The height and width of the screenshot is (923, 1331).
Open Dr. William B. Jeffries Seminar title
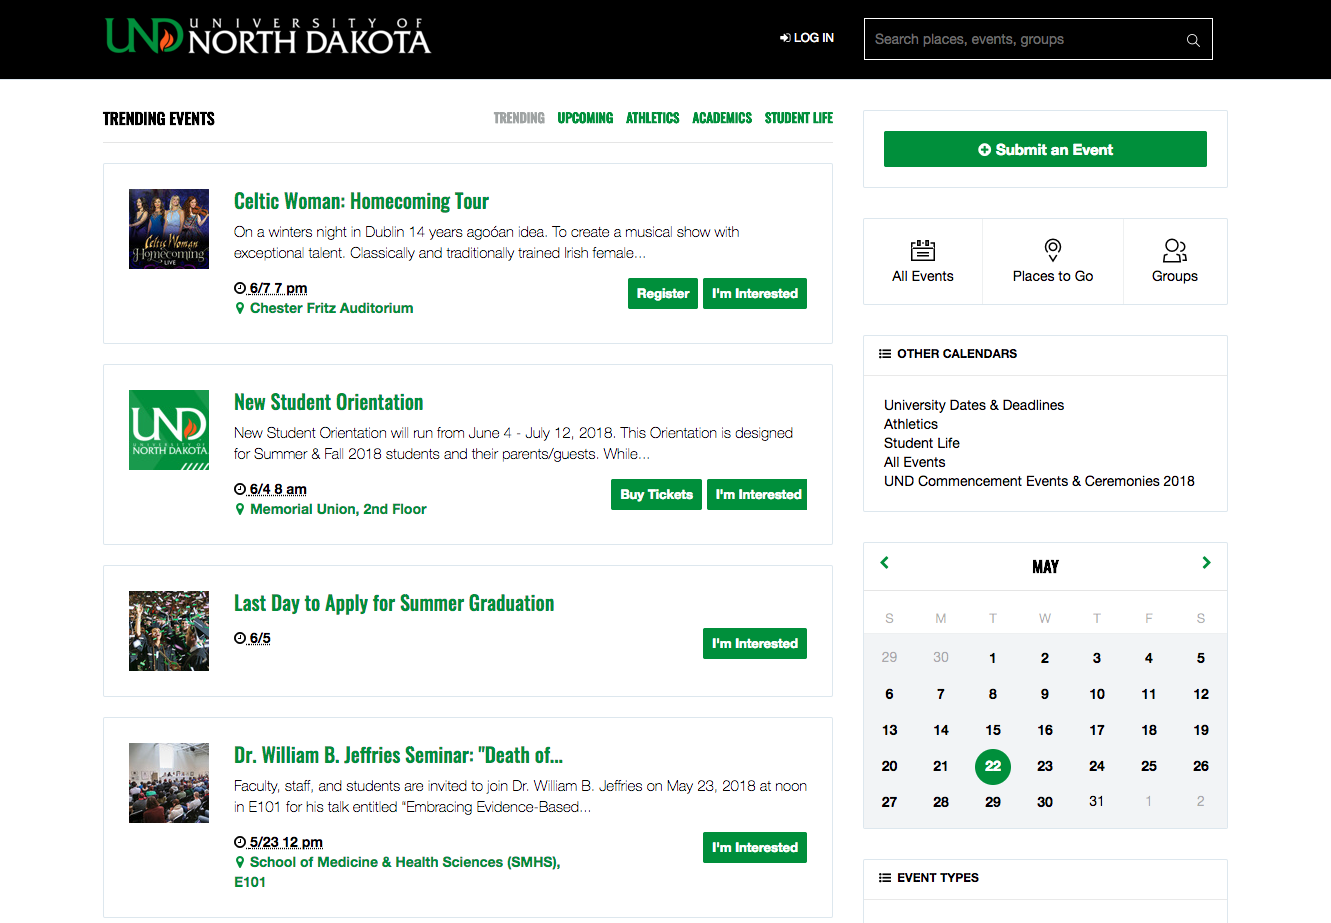pyautogui.click(x=398, y=755)
